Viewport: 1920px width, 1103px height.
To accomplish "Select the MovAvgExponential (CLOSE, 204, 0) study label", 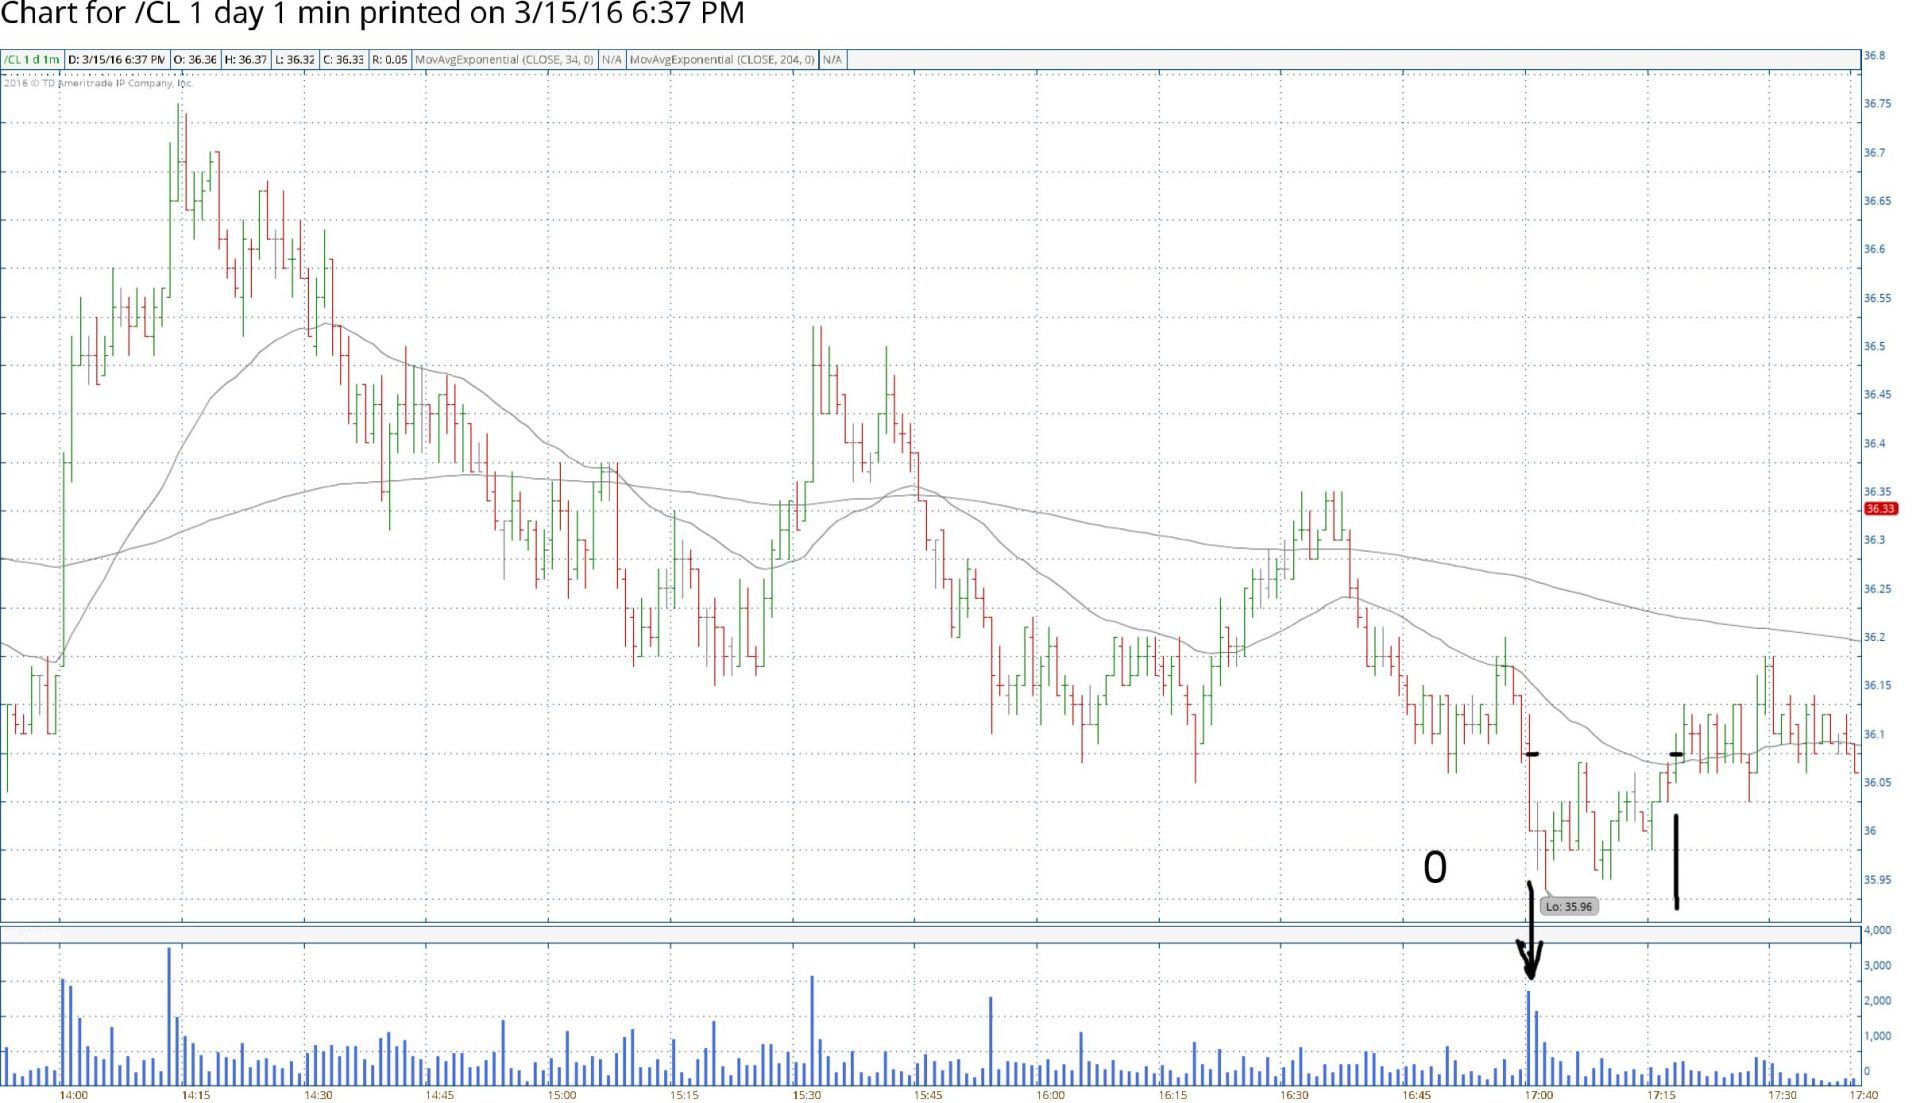I will pos(722,60).
